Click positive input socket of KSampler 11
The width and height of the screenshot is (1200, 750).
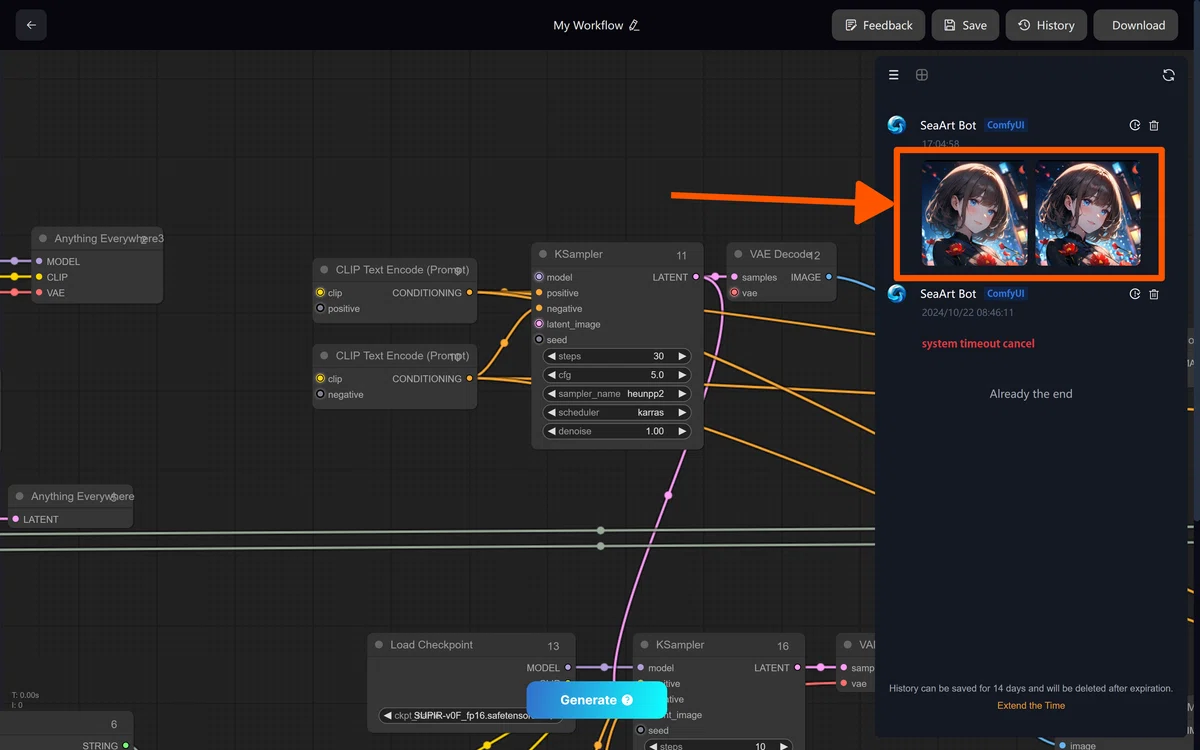539,293
